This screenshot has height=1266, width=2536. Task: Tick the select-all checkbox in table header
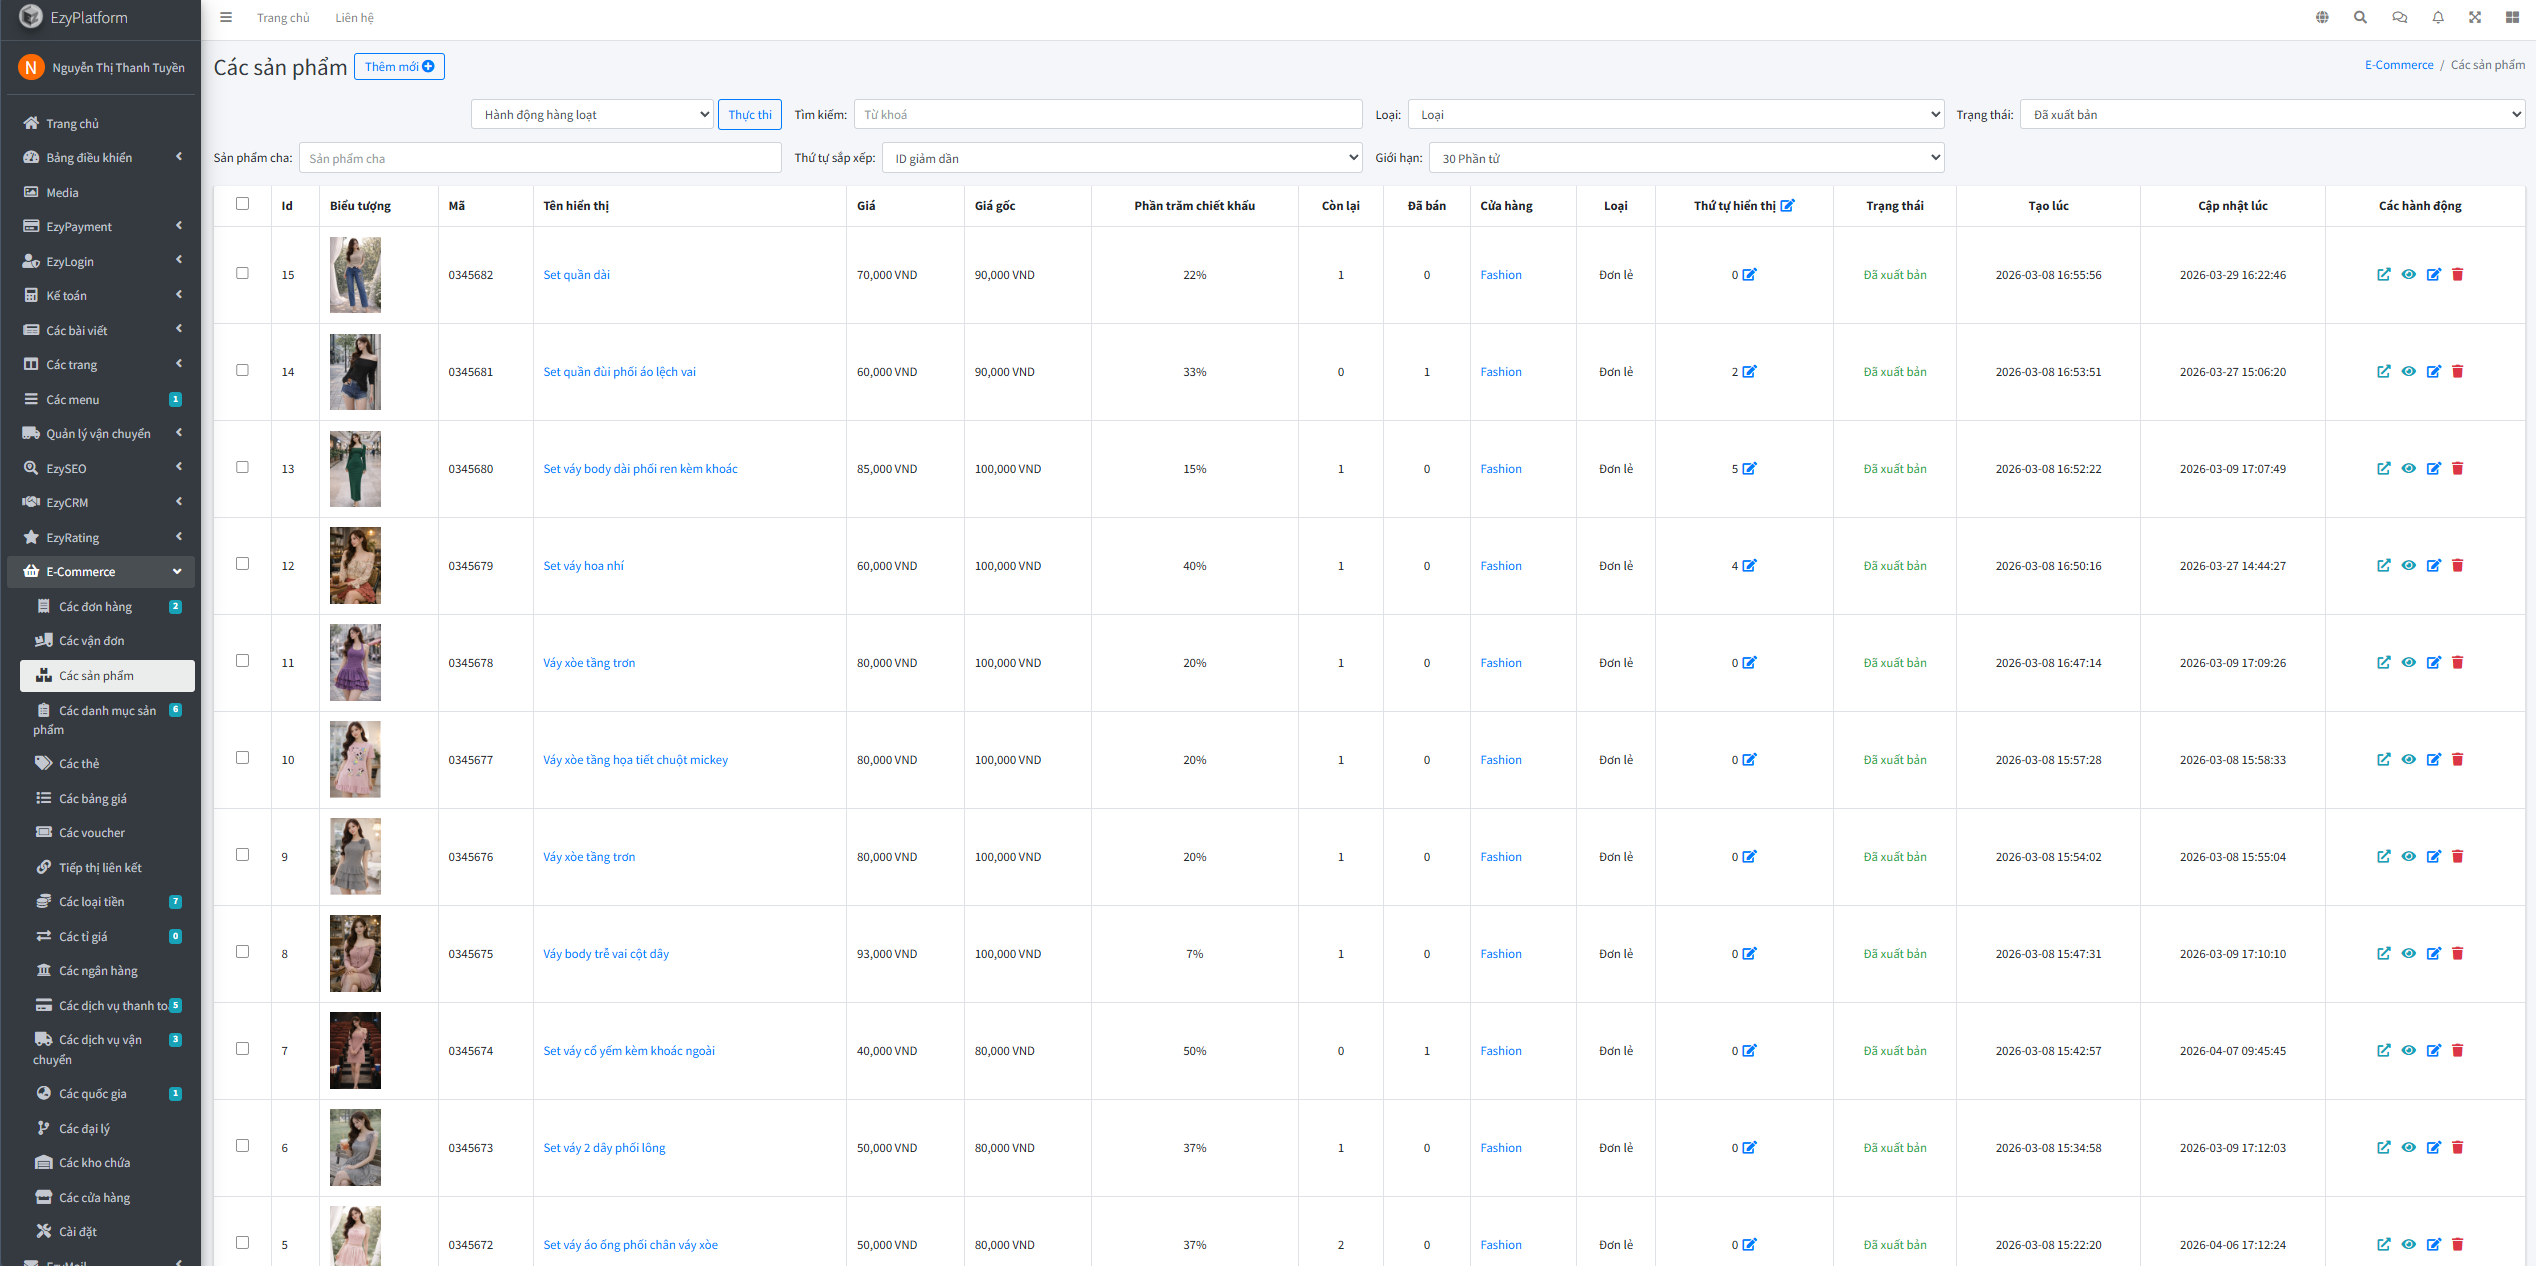[x=242, y=204]
